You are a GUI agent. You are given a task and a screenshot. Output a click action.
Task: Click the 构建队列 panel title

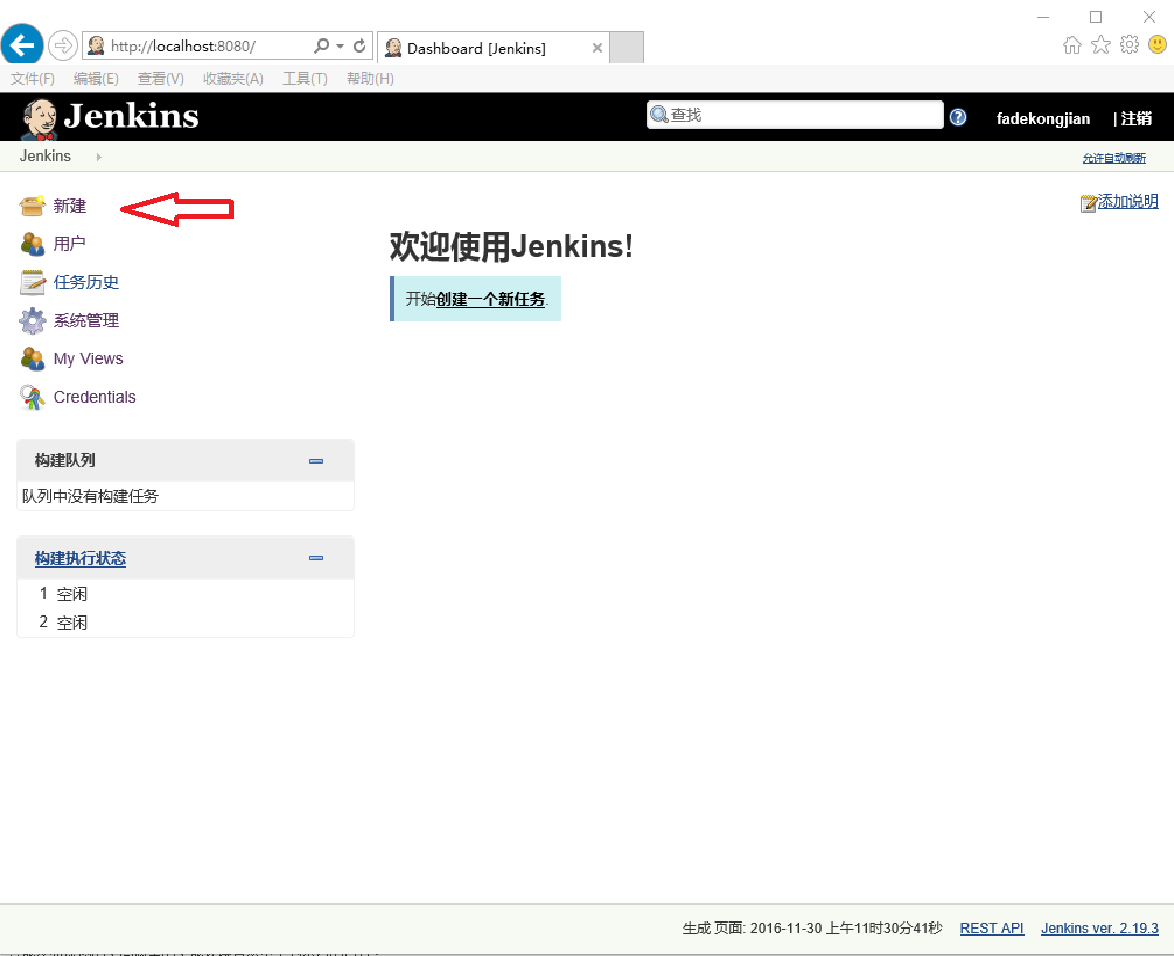(65, 460)
